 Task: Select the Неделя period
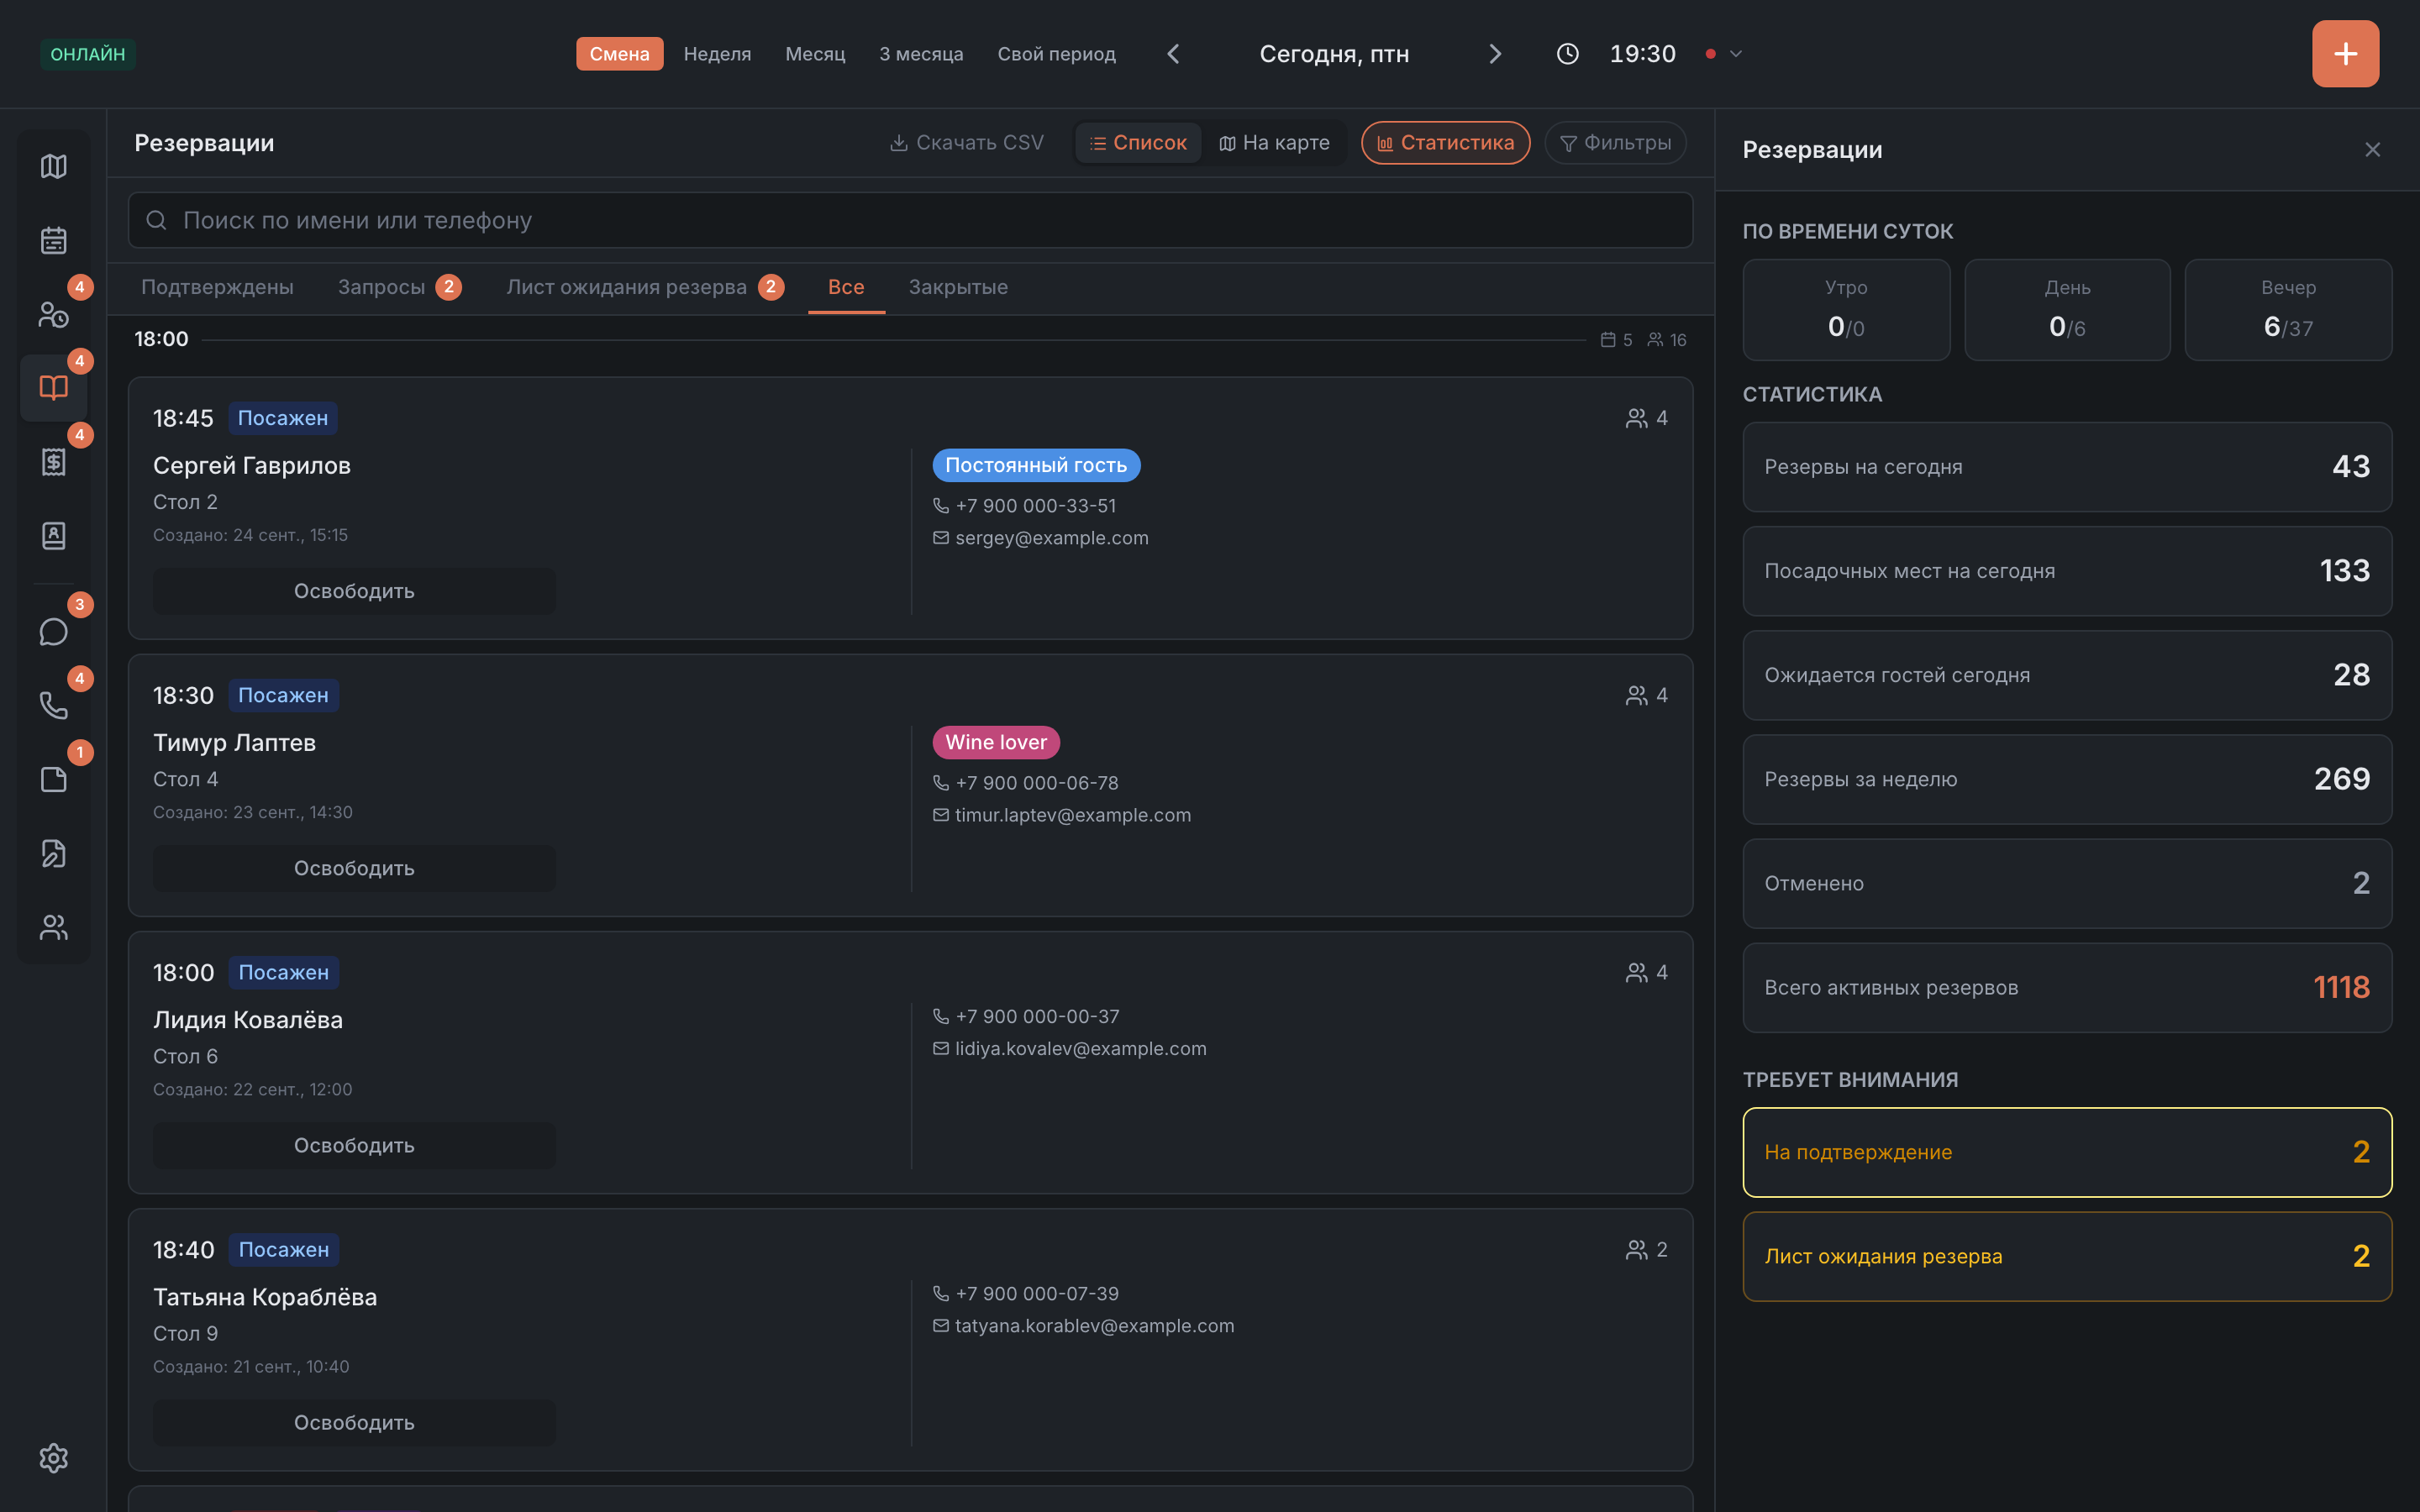(717, 54)
